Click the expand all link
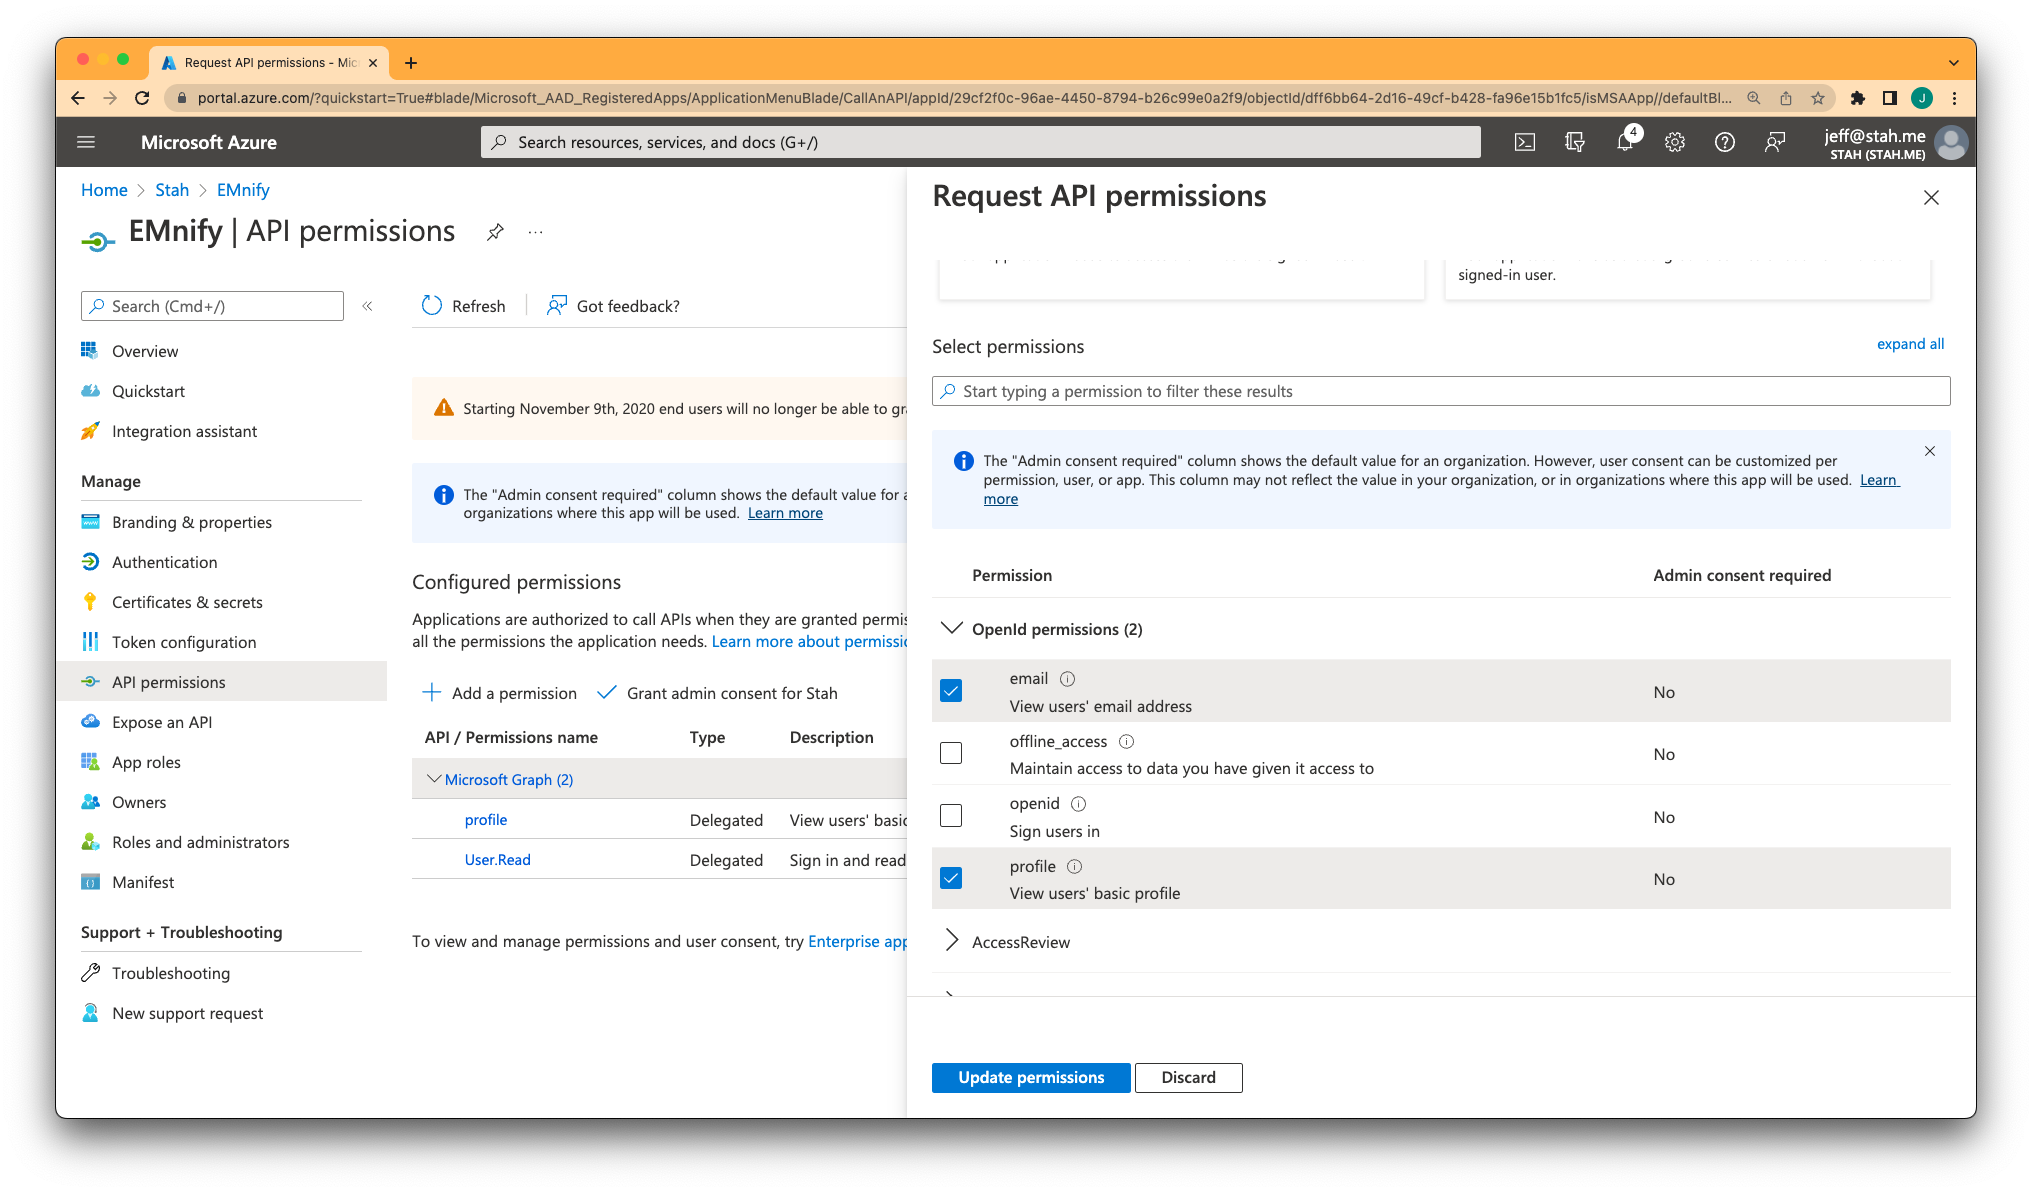The height and width of the screenshot is (1192, 2032). [x=1910, y=342]
